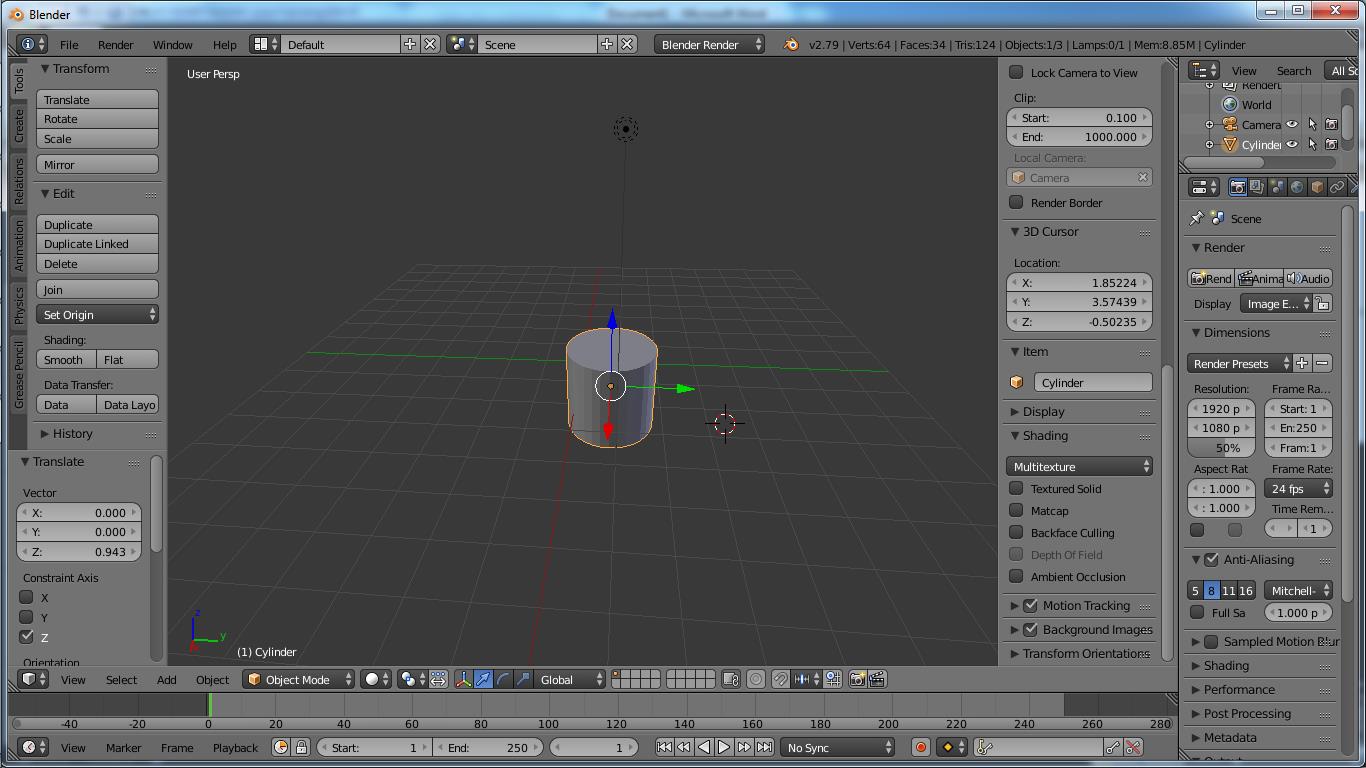Click the Mirror button

(98, 164)
